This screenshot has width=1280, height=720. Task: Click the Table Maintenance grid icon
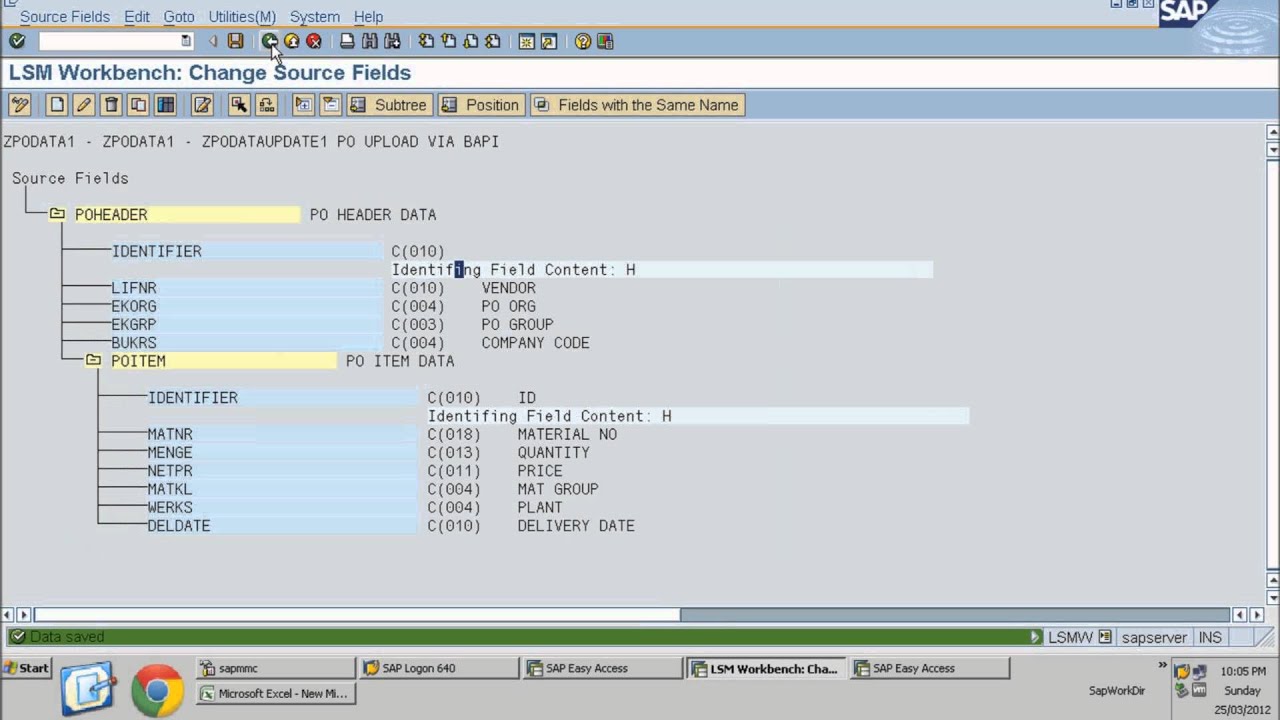click(x=165, y=105)
